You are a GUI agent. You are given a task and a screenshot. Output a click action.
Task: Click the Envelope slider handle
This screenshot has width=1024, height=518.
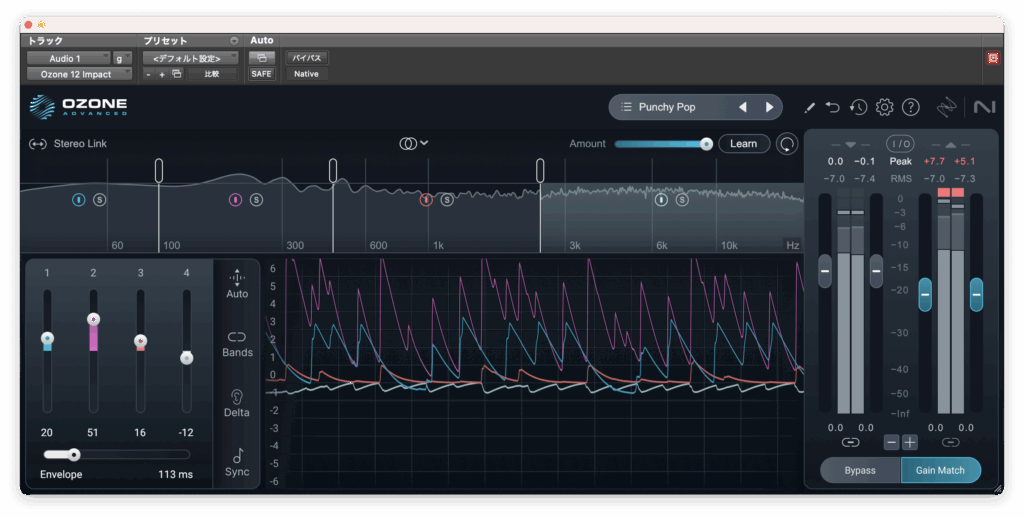point(73,454)
